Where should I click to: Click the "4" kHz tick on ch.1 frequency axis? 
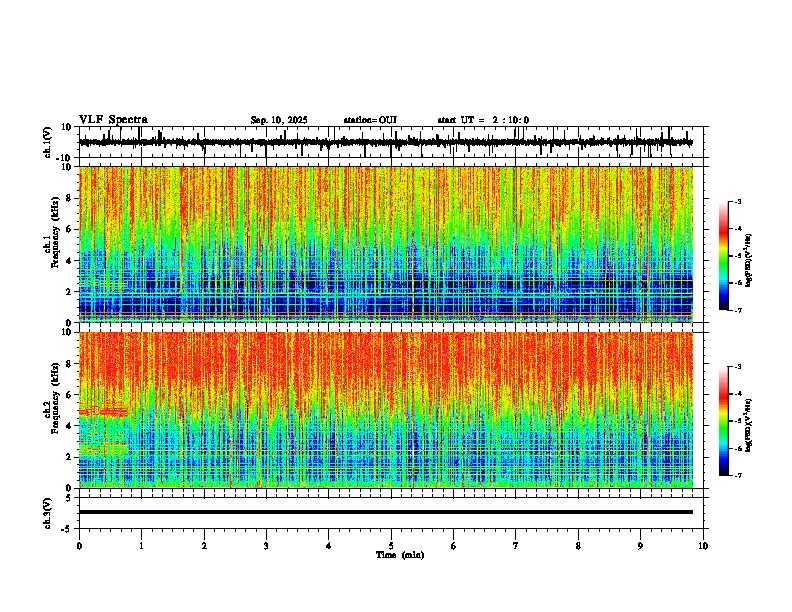tap(69, 261)
